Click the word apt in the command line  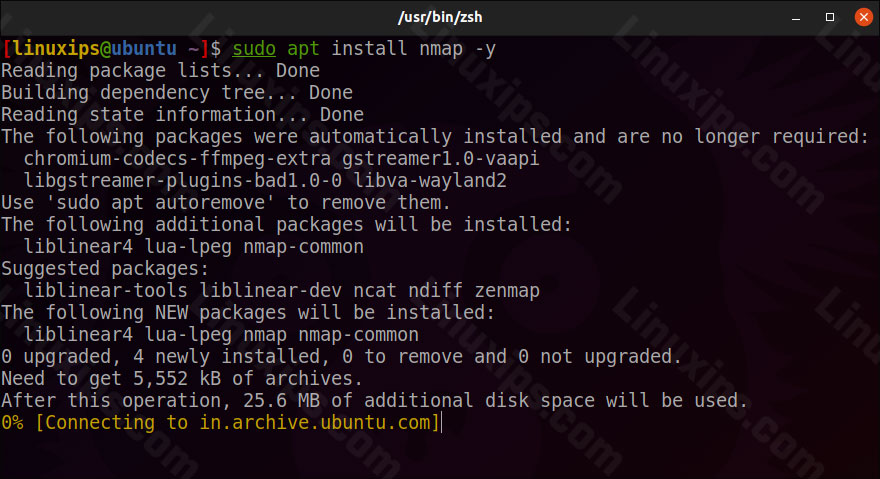click(303, 49)
